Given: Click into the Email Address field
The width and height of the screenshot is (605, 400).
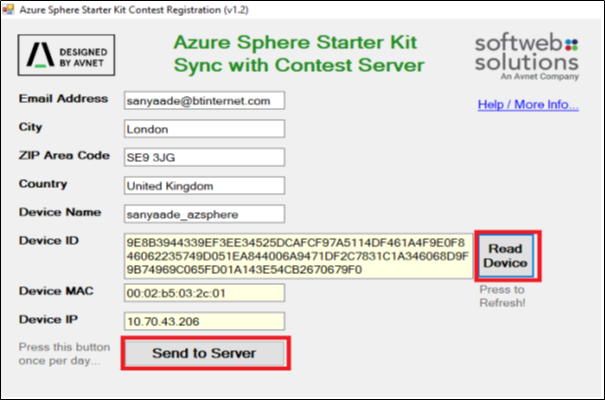Looking at the screenshot, I should (204, 101).
